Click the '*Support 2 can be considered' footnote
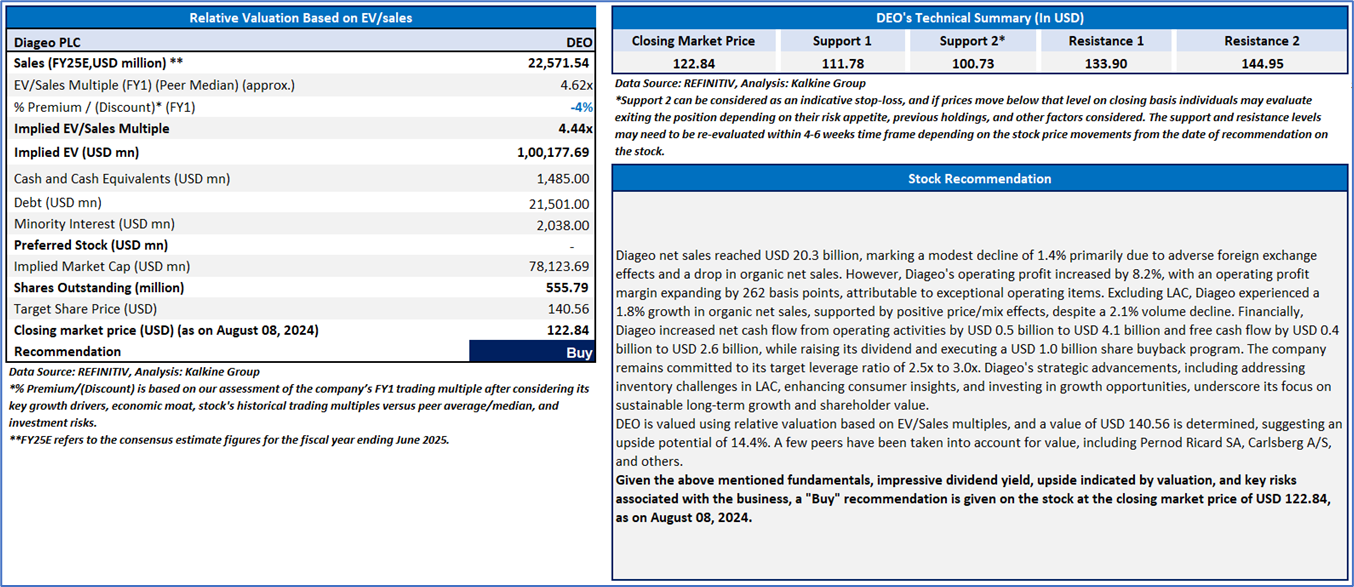Image resolution: width=1354 pixels, height=587 pixels. tap(972, 125)
